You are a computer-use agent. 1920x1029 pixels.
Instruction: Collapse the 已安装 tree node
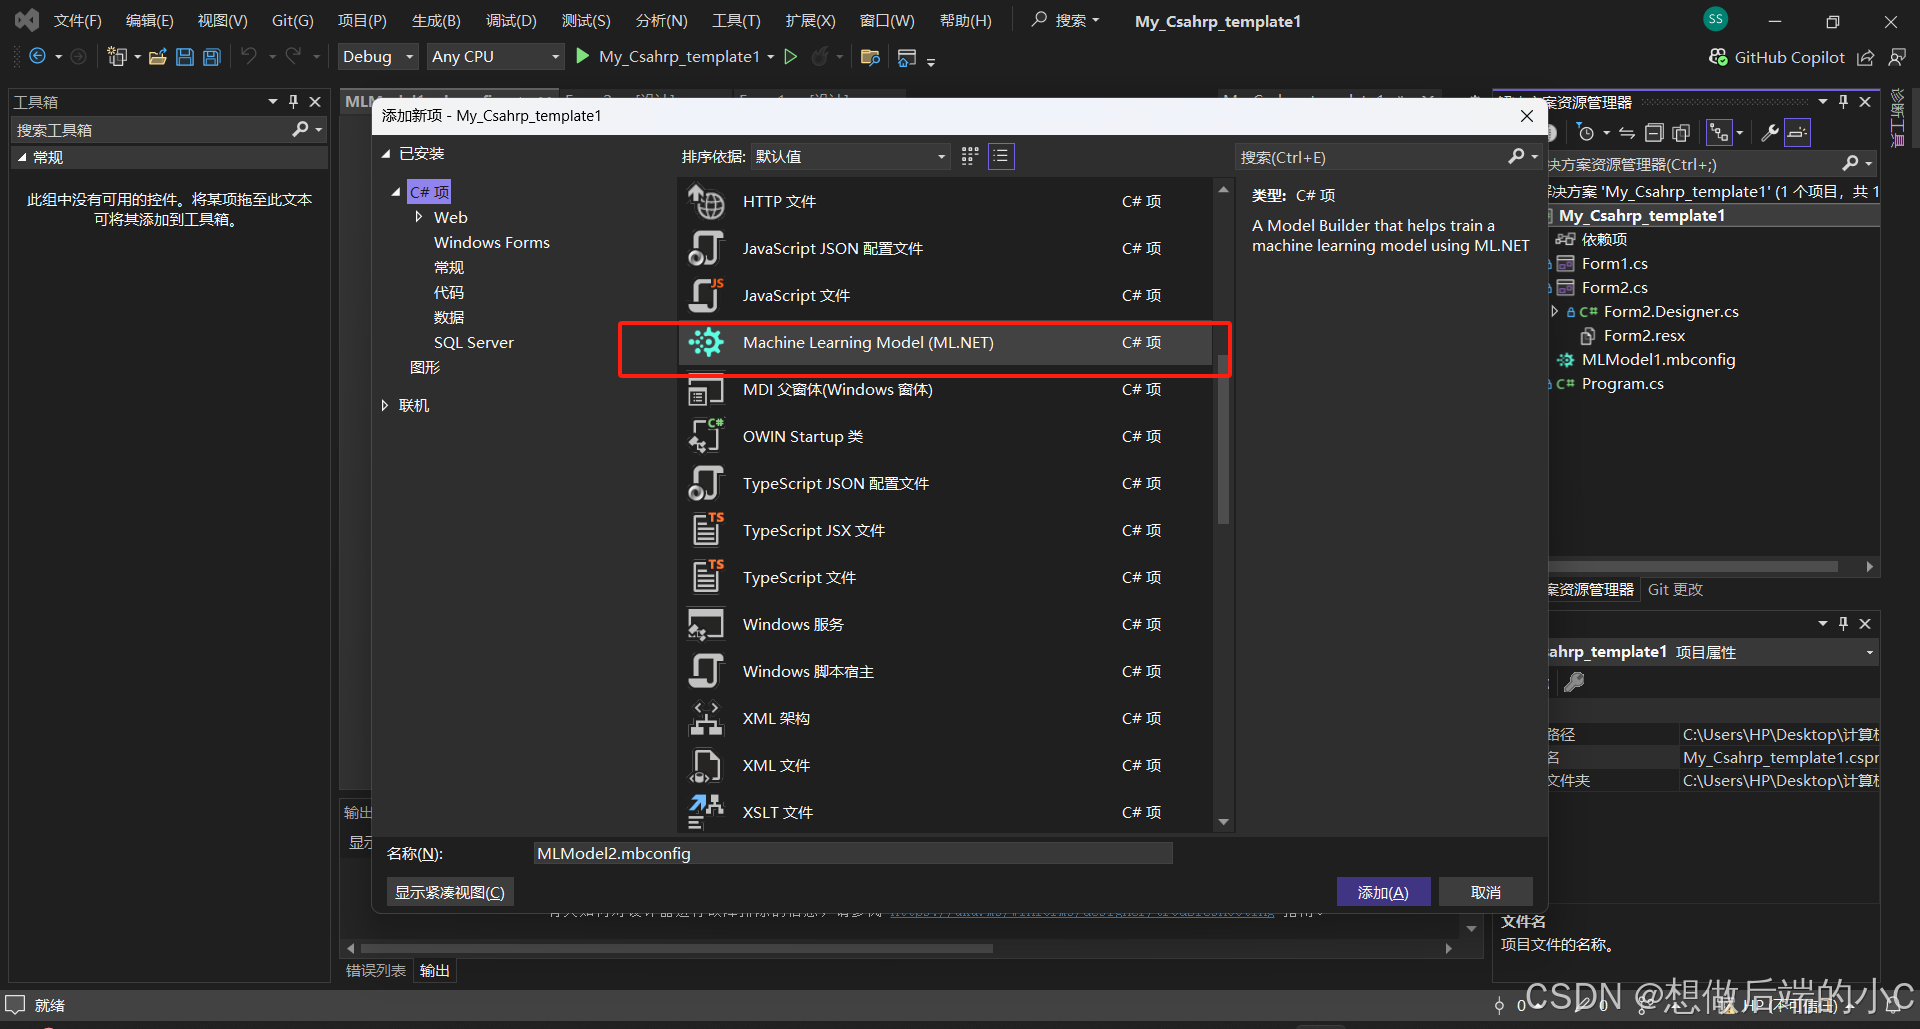[386, 154]
